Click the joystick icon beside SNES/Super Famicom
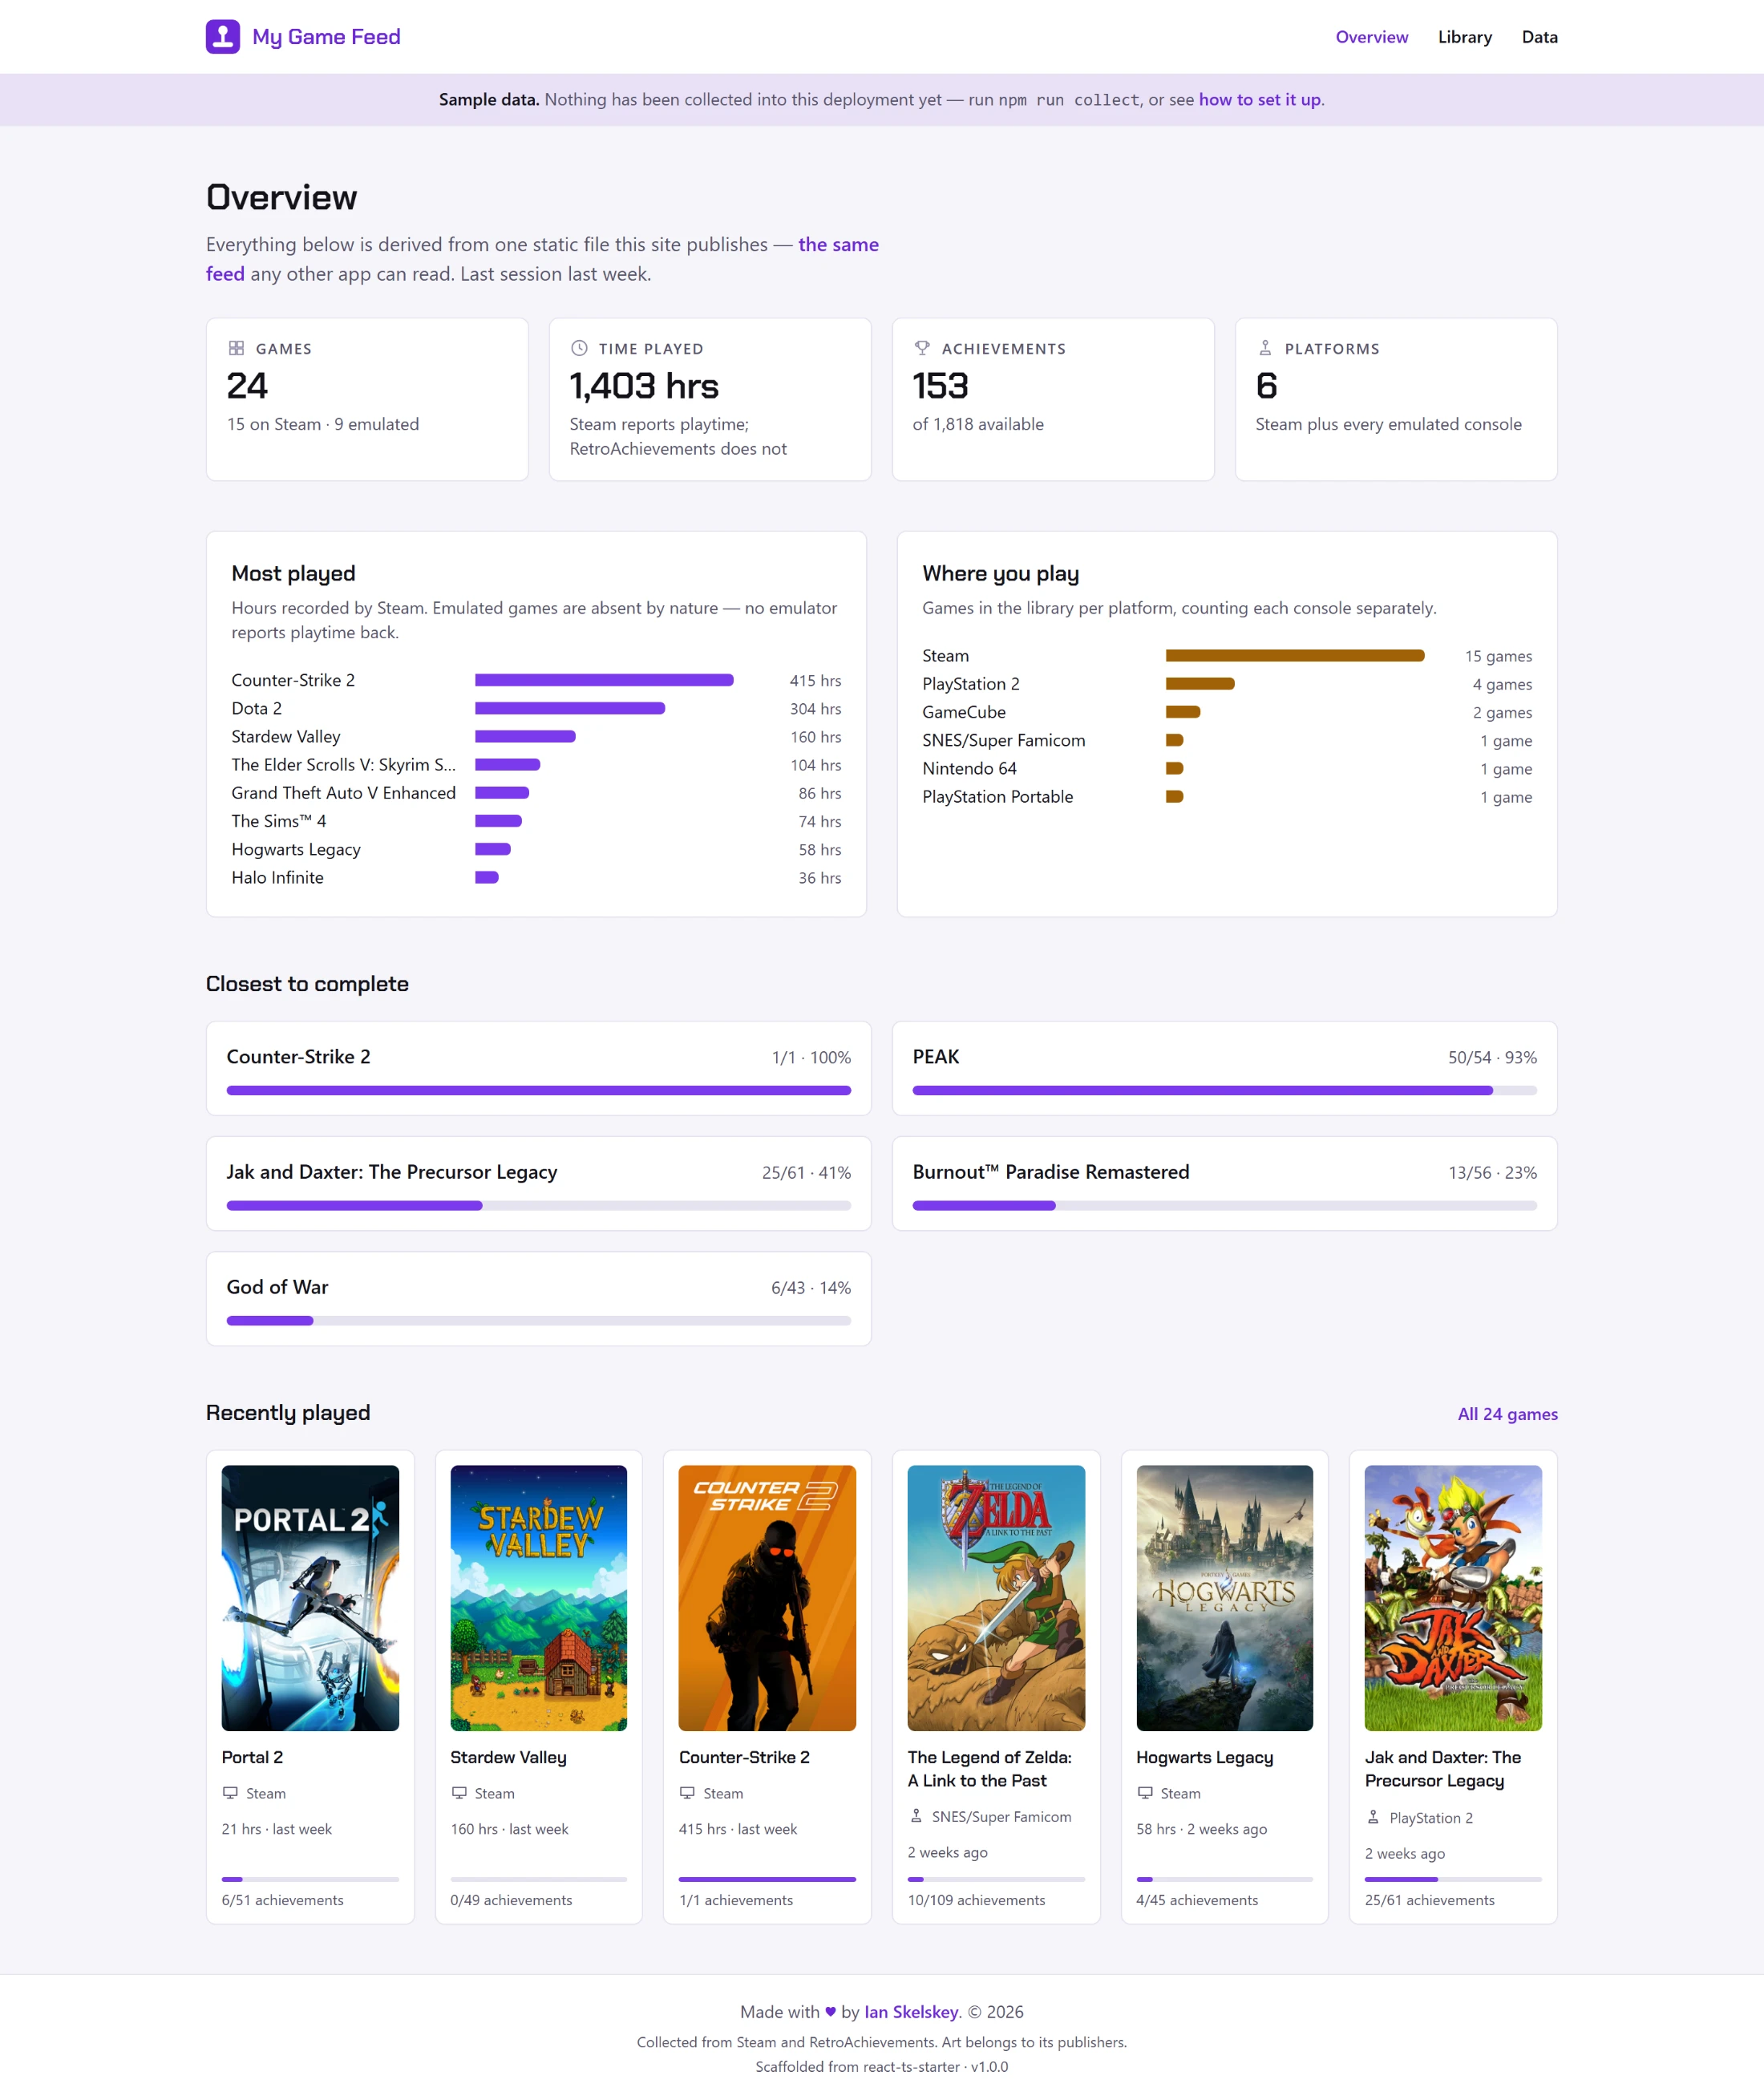 (x=916, y=1816)
